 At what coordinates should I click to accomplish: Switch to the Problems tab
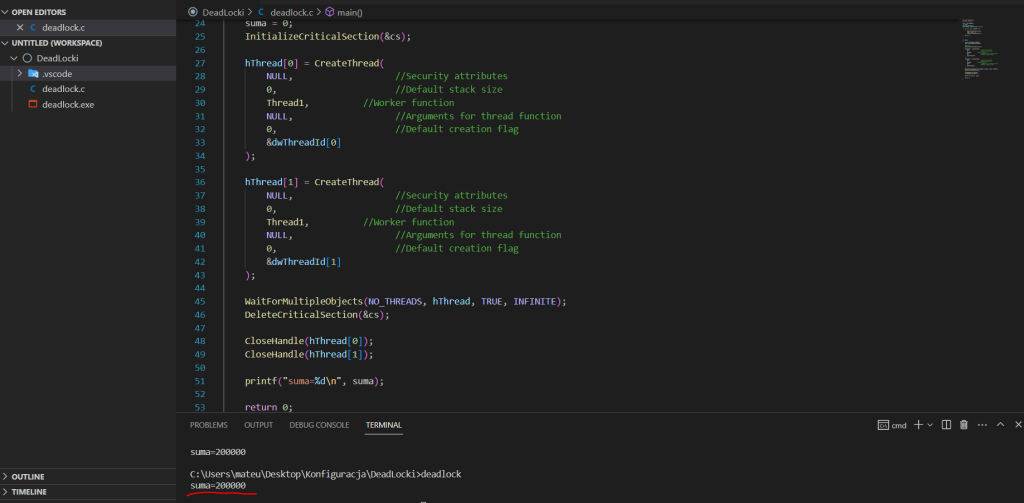pos(209,425)
